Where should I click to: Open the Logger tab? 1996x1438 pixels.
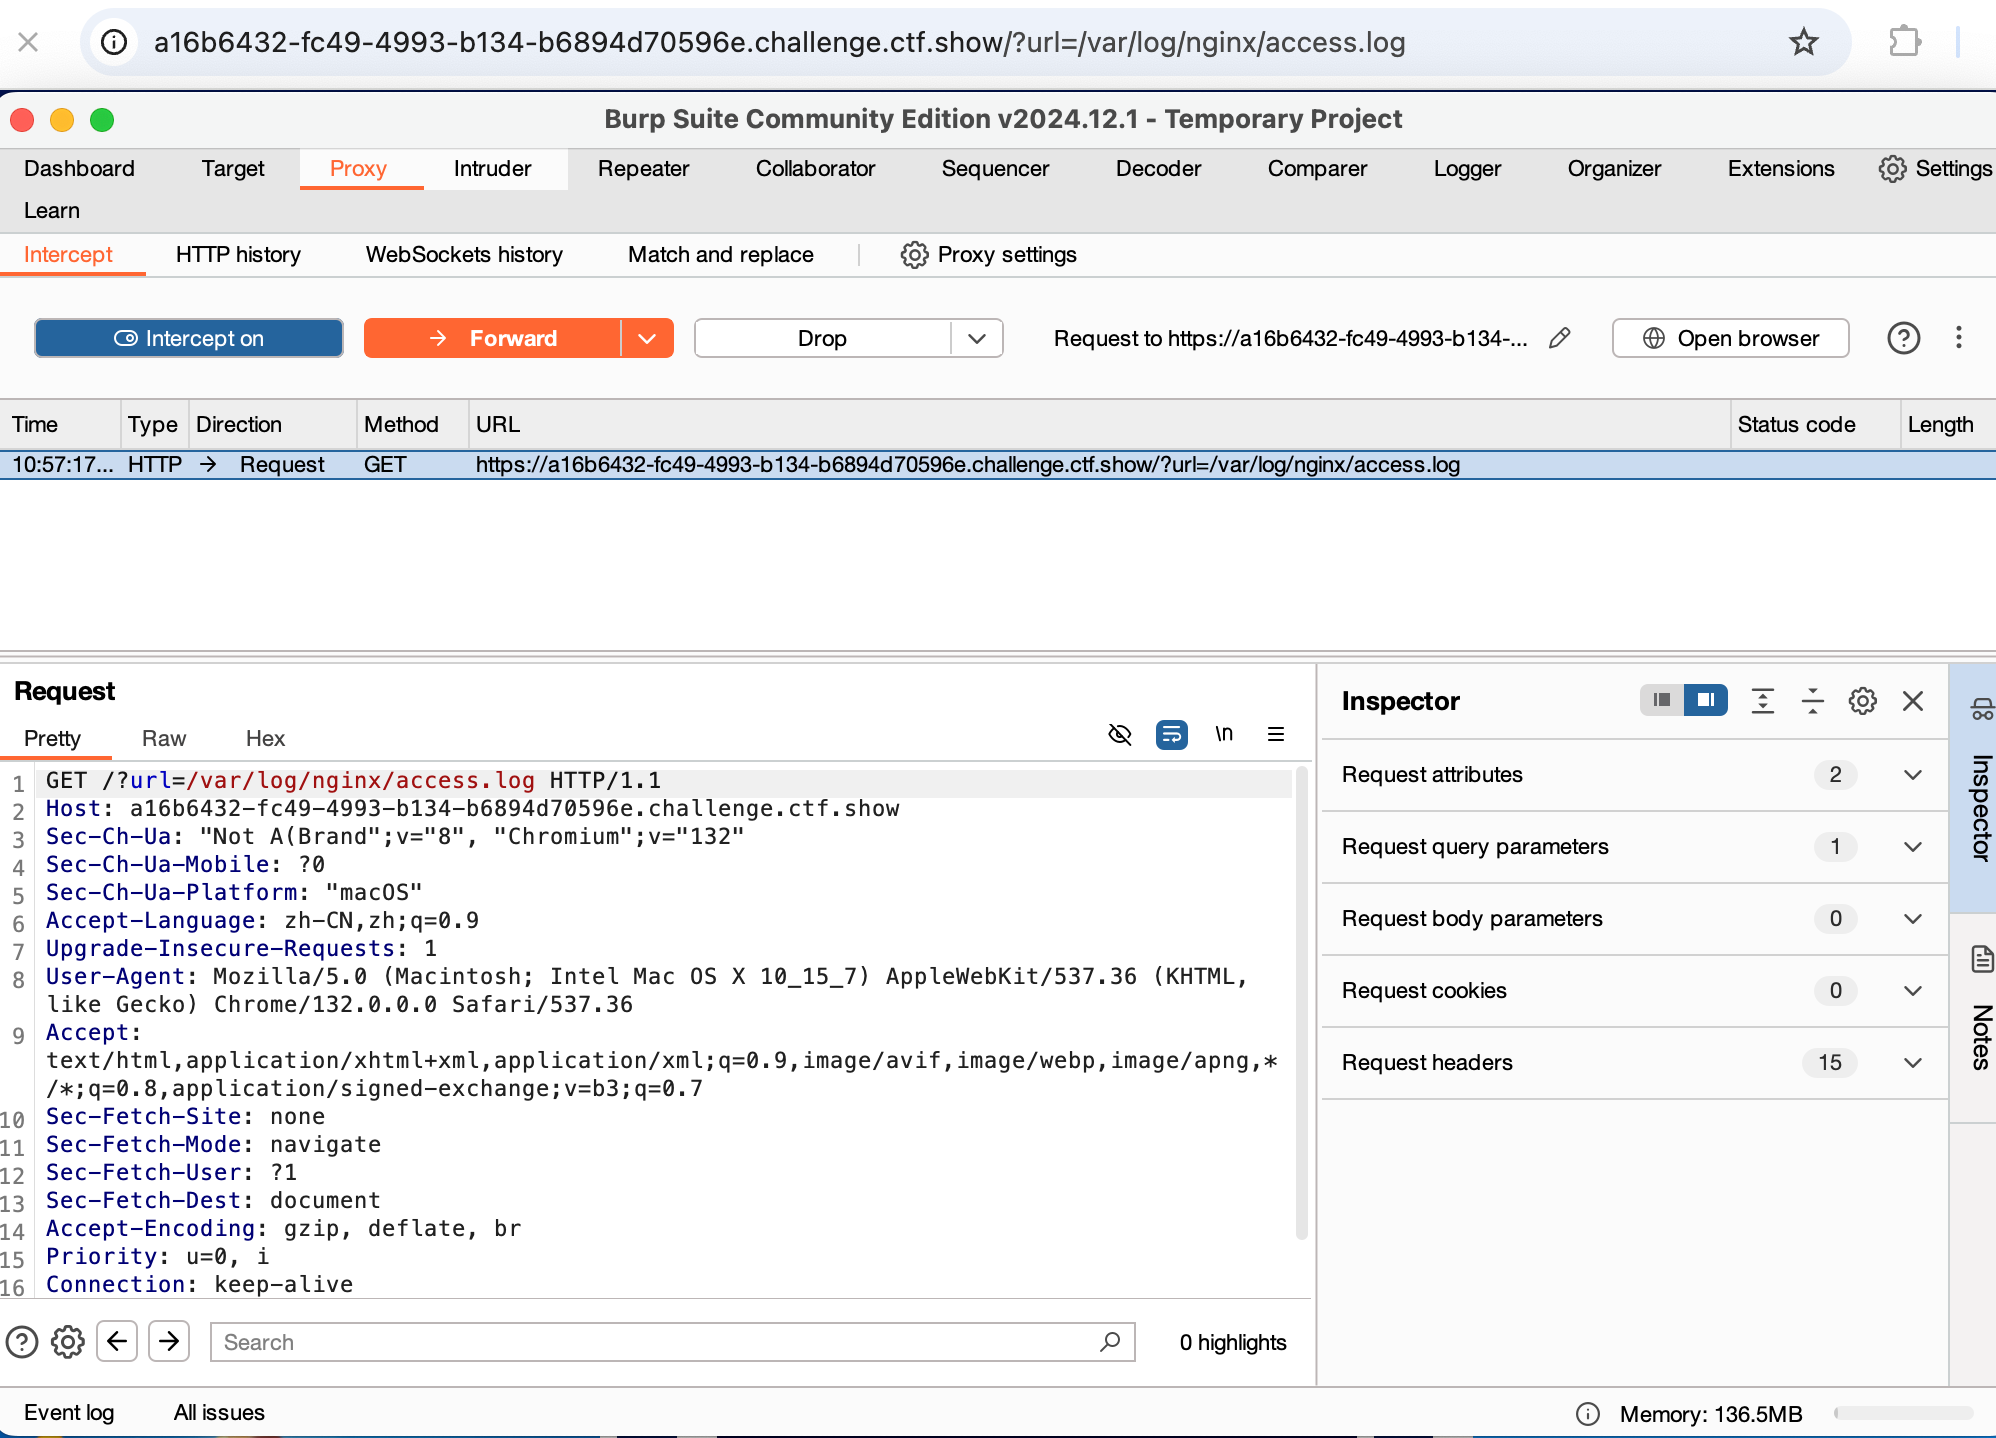tap(1466, 168)
